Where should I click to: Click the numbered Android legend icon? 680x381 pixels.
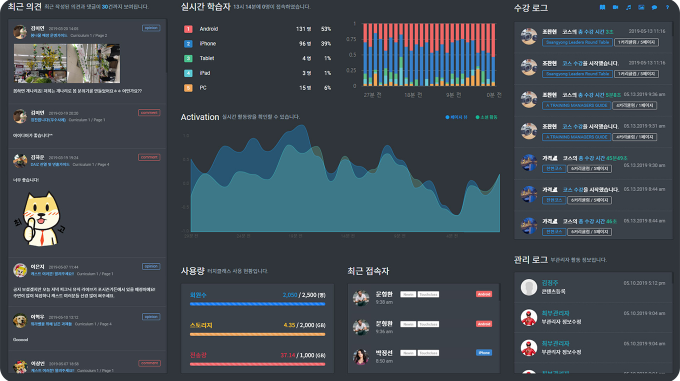tap(188, 29)
